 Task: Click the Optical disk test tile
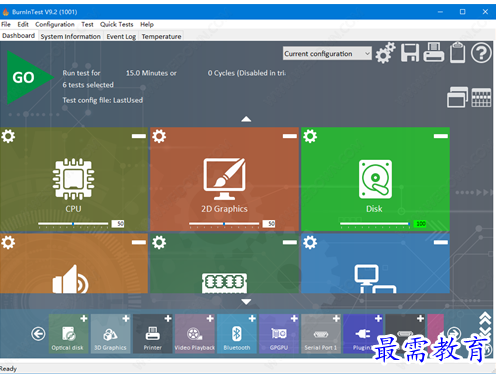[69, 334]
